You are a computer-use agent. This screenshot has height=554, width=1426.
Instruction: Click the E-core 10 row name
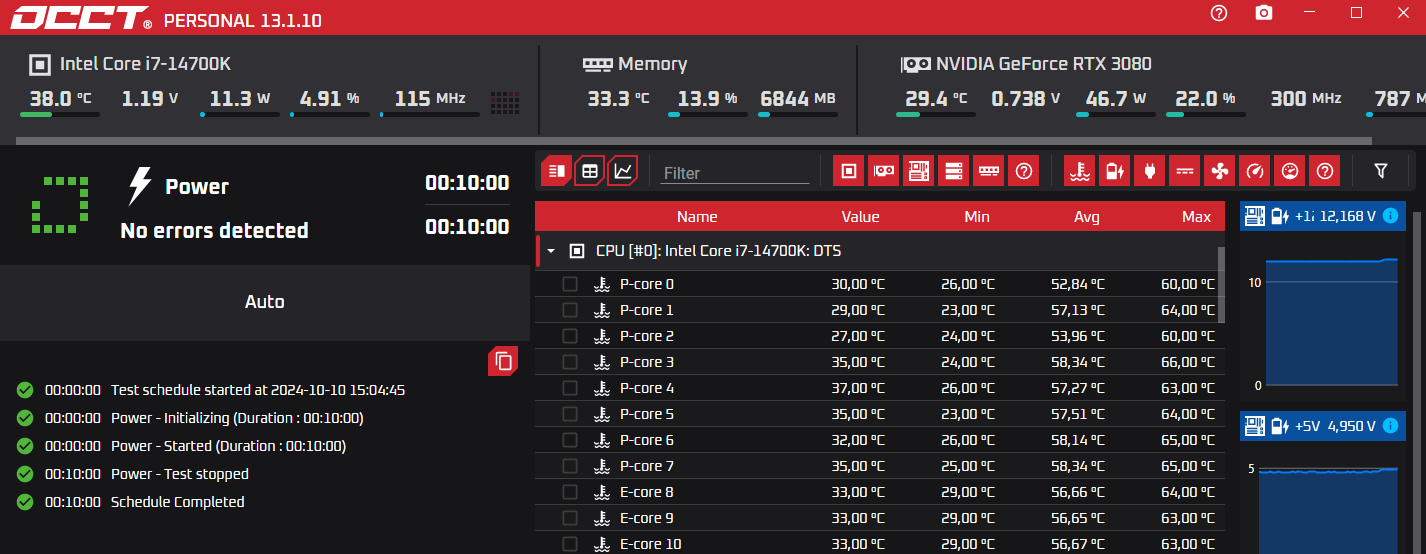[651, 544]
